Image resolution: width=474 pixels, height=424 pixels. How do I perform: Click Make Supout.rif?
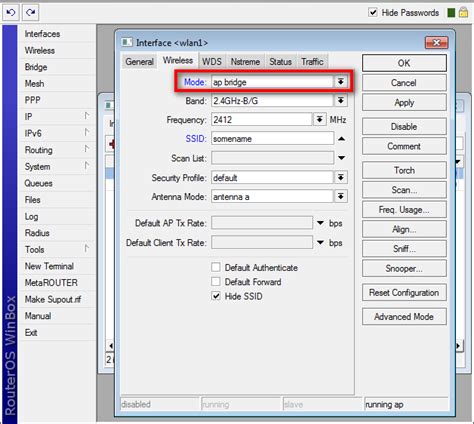point(53,299)
